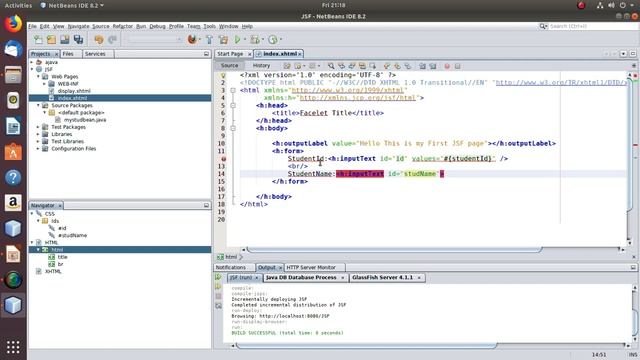Select #studName in the Navigator
This screenshot has height=360, width=640.
[x=72, y=236]
